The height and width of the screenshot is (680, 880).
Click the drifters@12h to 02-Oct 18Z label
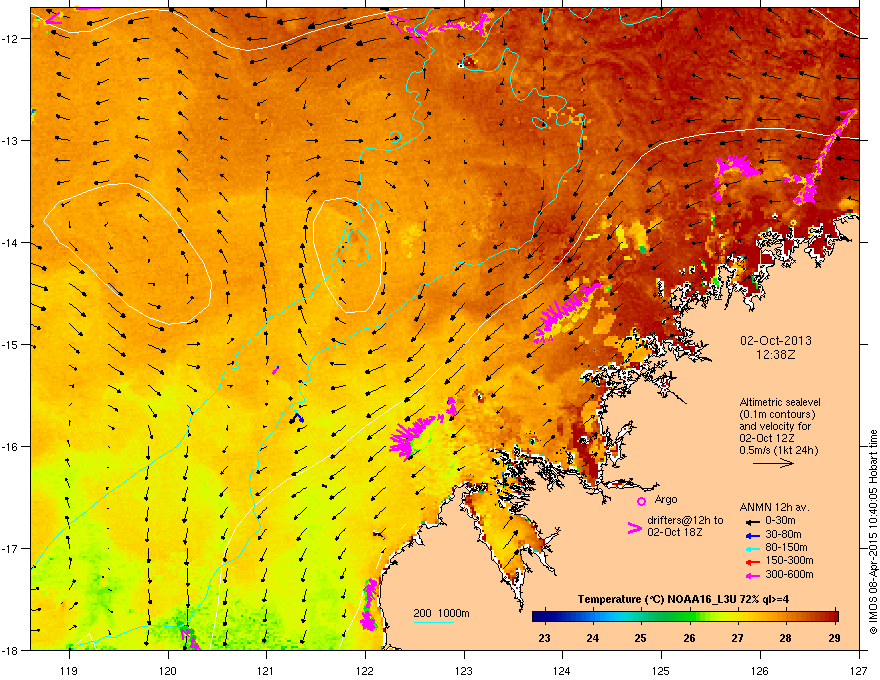pos(685,526)
